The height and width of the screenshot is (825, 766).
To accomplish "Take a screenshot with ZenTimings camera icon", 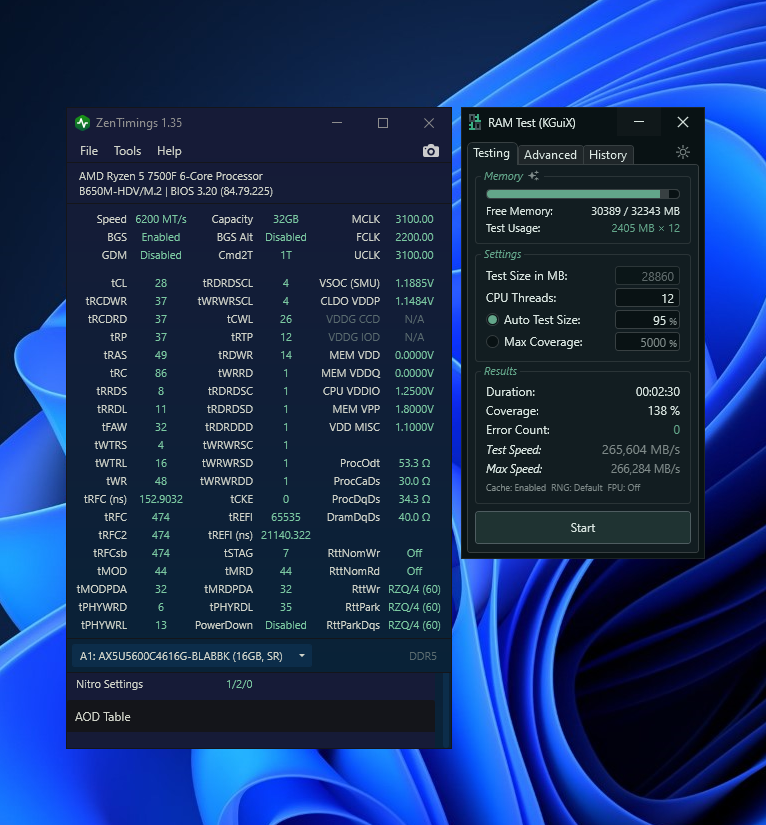I will (430, 151).
